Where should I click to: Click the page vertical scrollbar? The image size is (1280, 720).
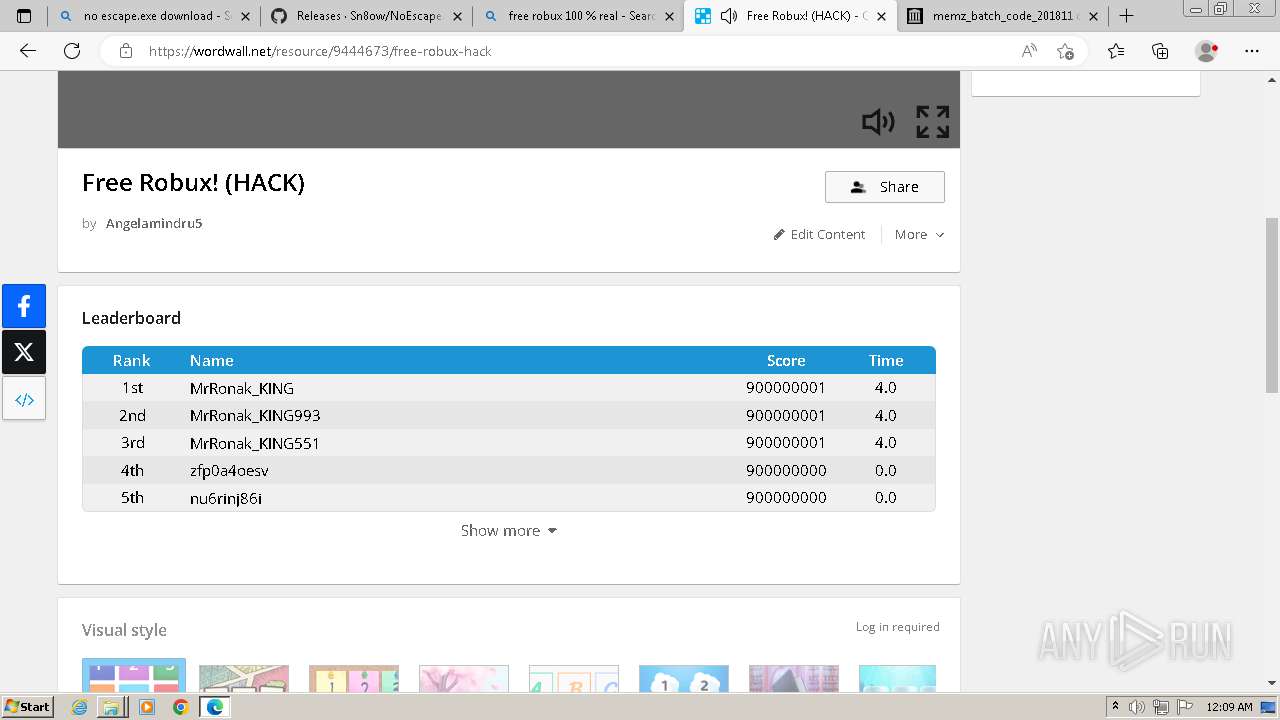point(1271,305)
